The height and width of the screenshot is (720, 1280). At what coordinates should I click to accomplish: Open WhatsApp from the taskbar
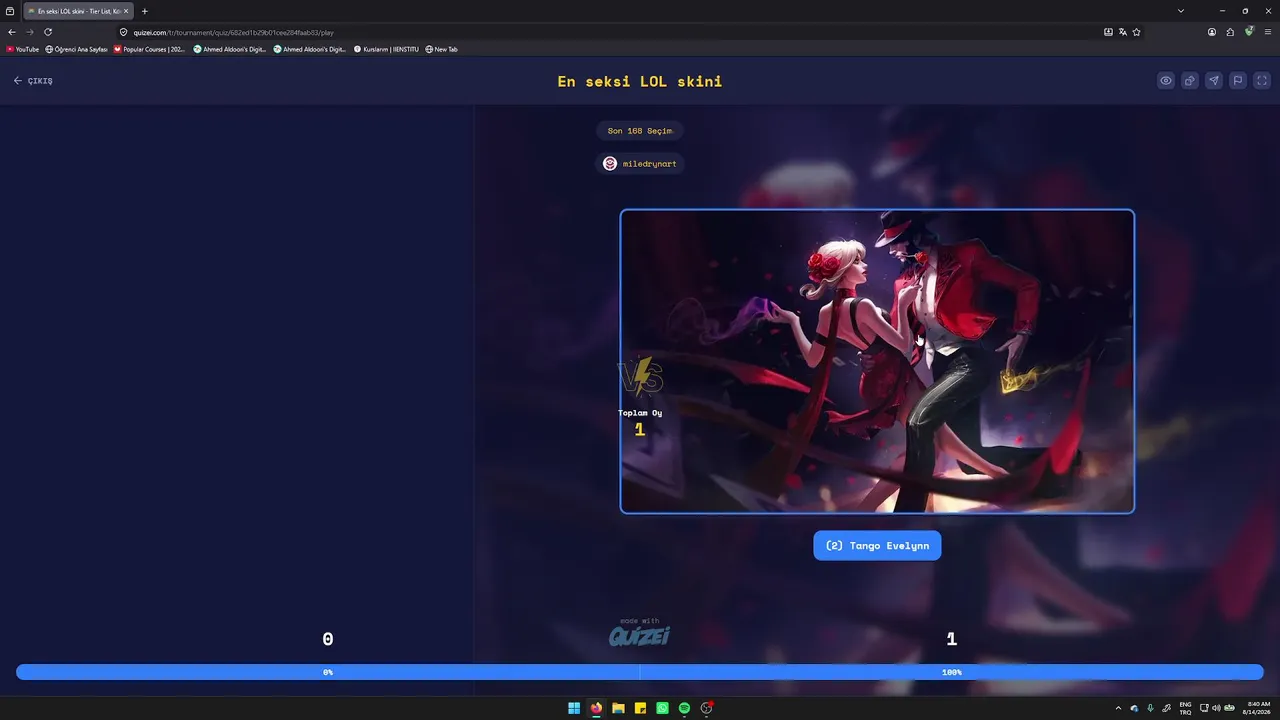(x=663, y=708)
